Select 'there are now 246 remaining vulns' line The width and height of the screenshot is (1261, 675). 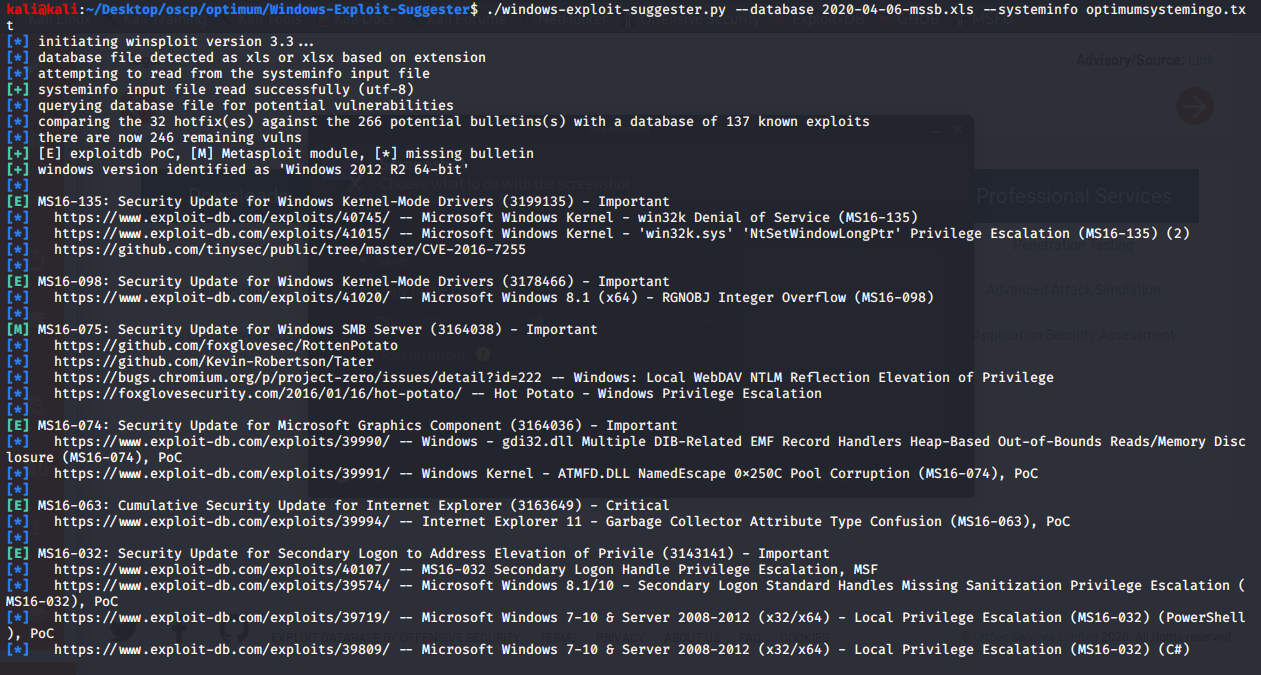[170, 137]
